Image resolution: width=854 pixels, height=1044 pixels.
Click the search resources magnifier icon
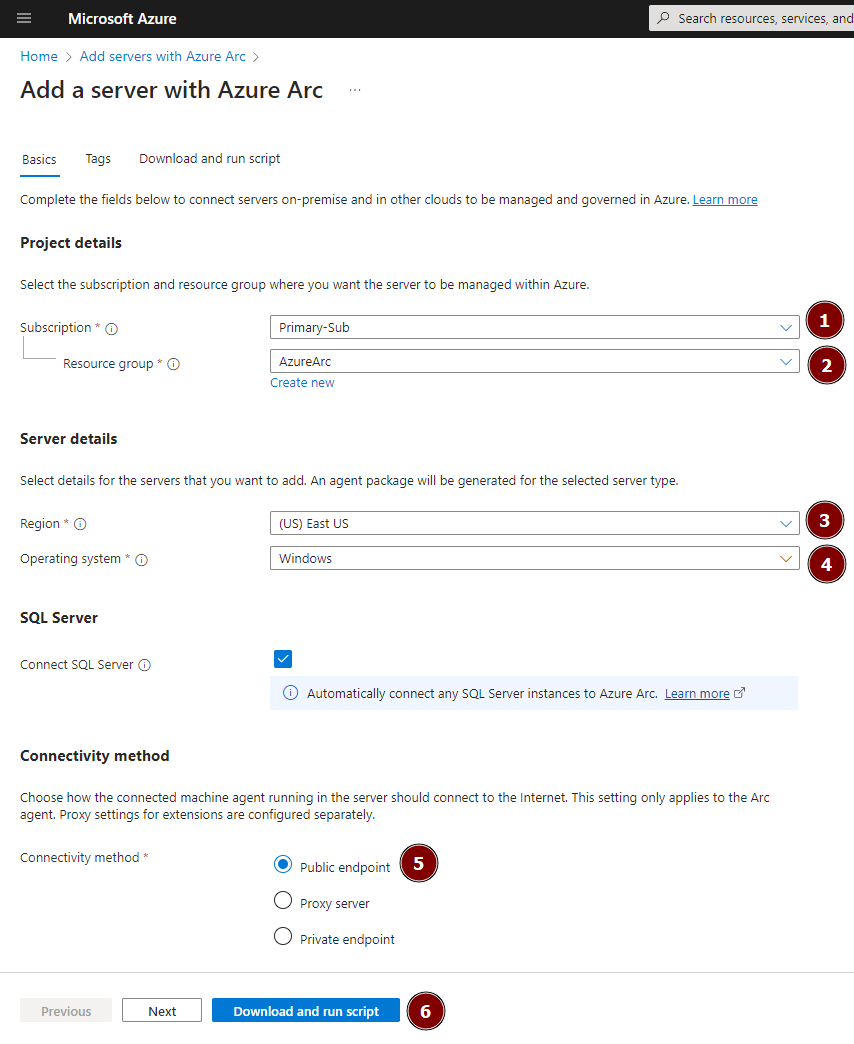(x=663, y=18)
